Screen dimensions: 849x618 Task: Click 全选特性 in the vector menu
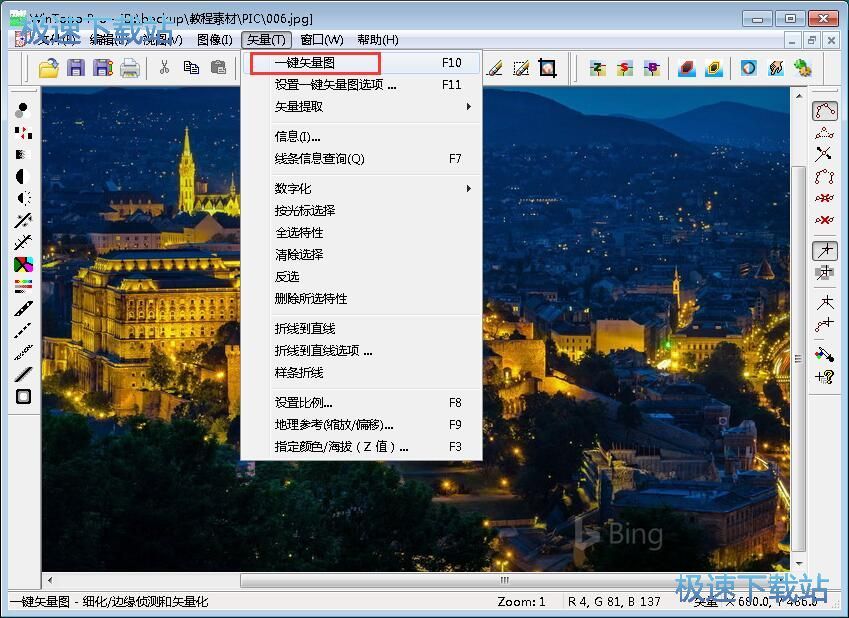click(299, 232)
